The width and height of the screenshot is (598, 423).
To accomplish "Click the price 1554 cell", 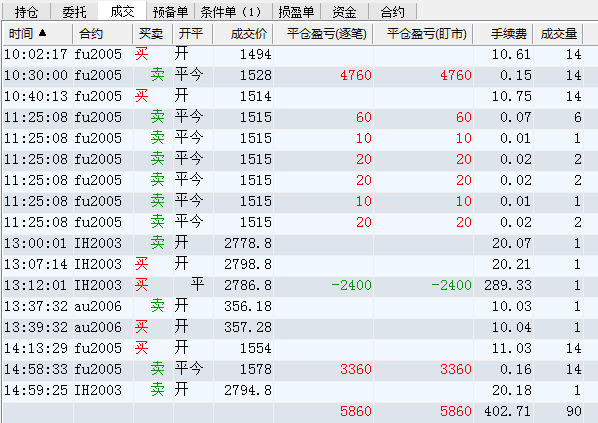I will coord(256,348).
